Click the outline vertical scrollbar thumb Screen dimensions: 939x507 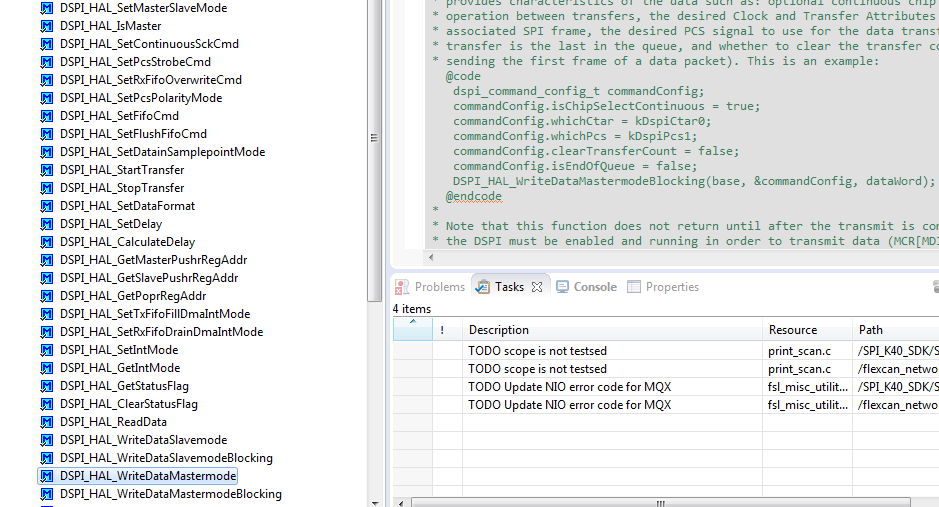(374, 150)
